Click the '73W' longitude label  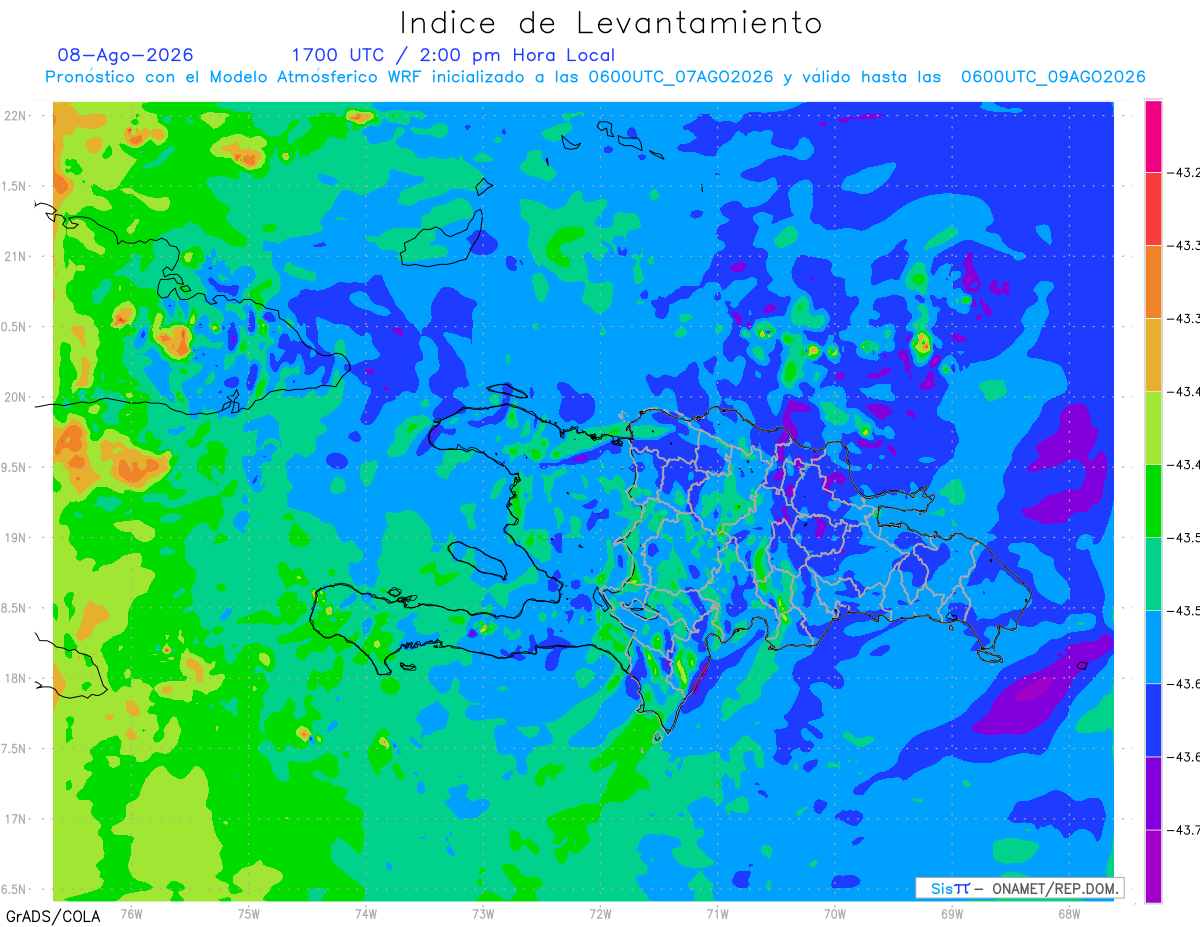tap(483, 912)
